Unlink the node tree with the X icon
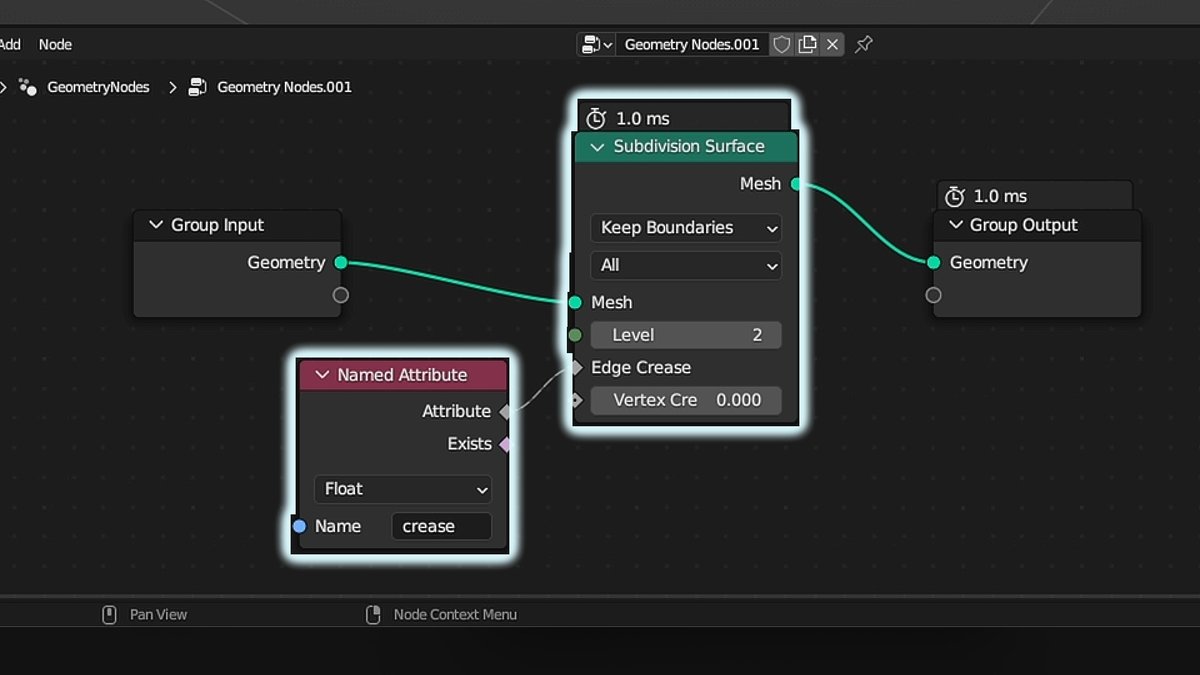The height and width of the screenshot is (675, 1200). 833,44
